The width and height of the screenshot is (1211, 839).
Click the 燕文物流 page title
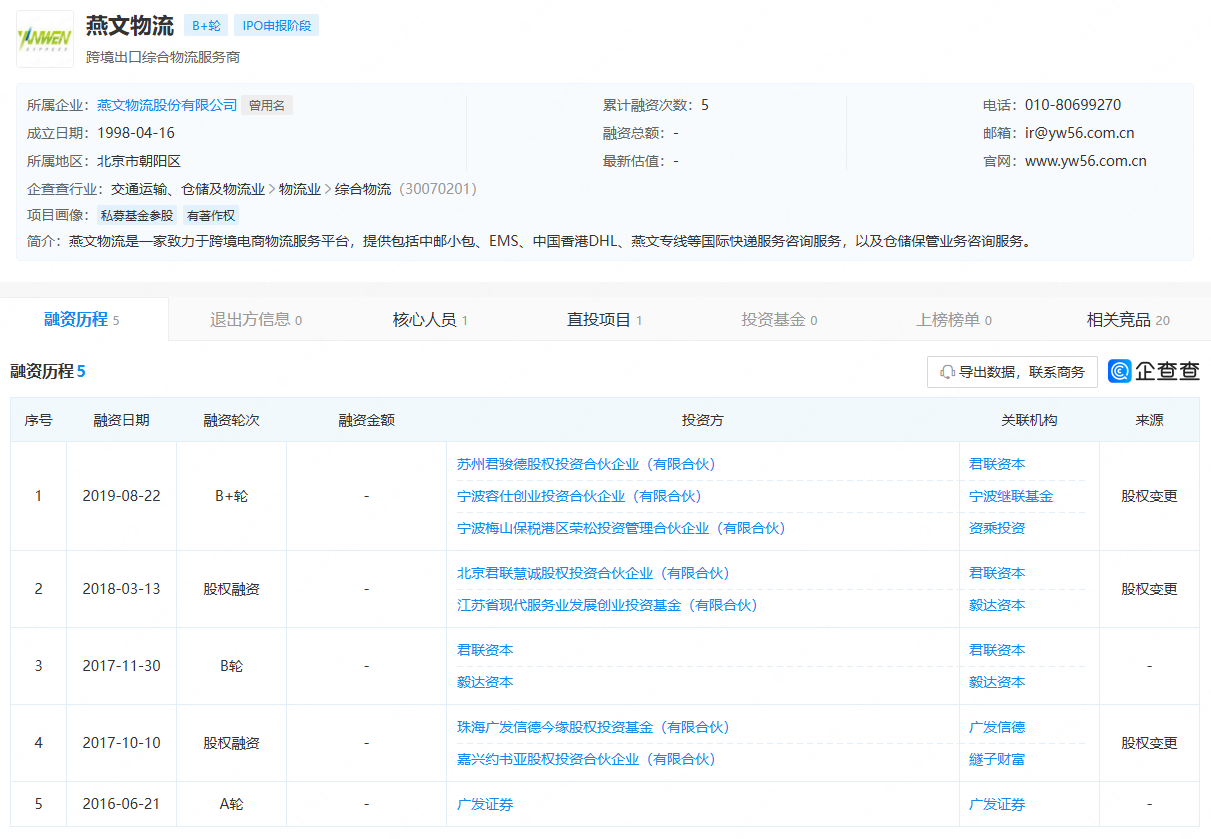click(x=129, y=26)
